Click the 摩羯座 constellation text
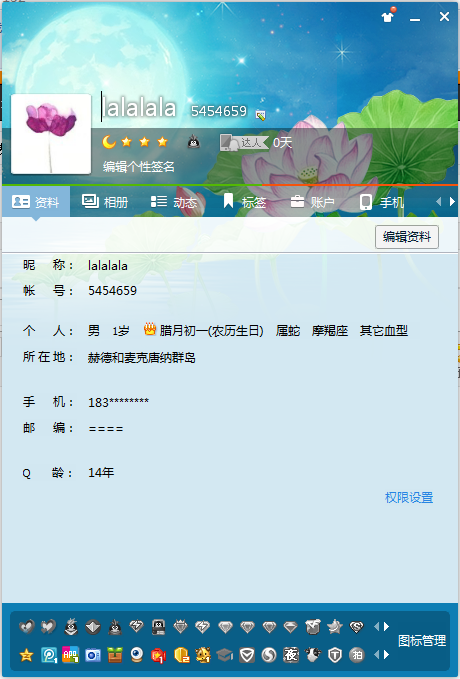The width and height of the screenshot is (460, 679). pyautogui.click(x=330, y=331)
